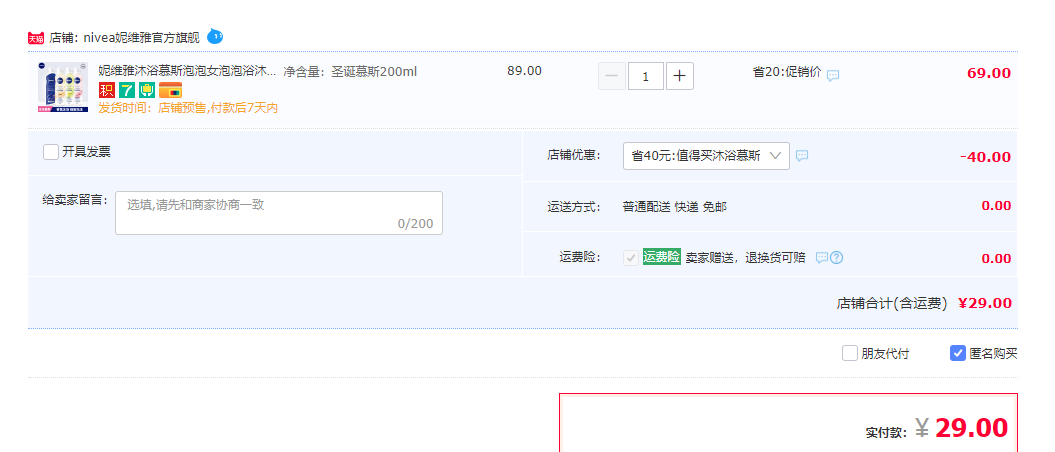Image resolution: width=1055 pixels, height=452 pixels.
Task: Open the 省40元:值得买沐浴慕斯 discount dropdown
Action: click(x=706, y=156)
